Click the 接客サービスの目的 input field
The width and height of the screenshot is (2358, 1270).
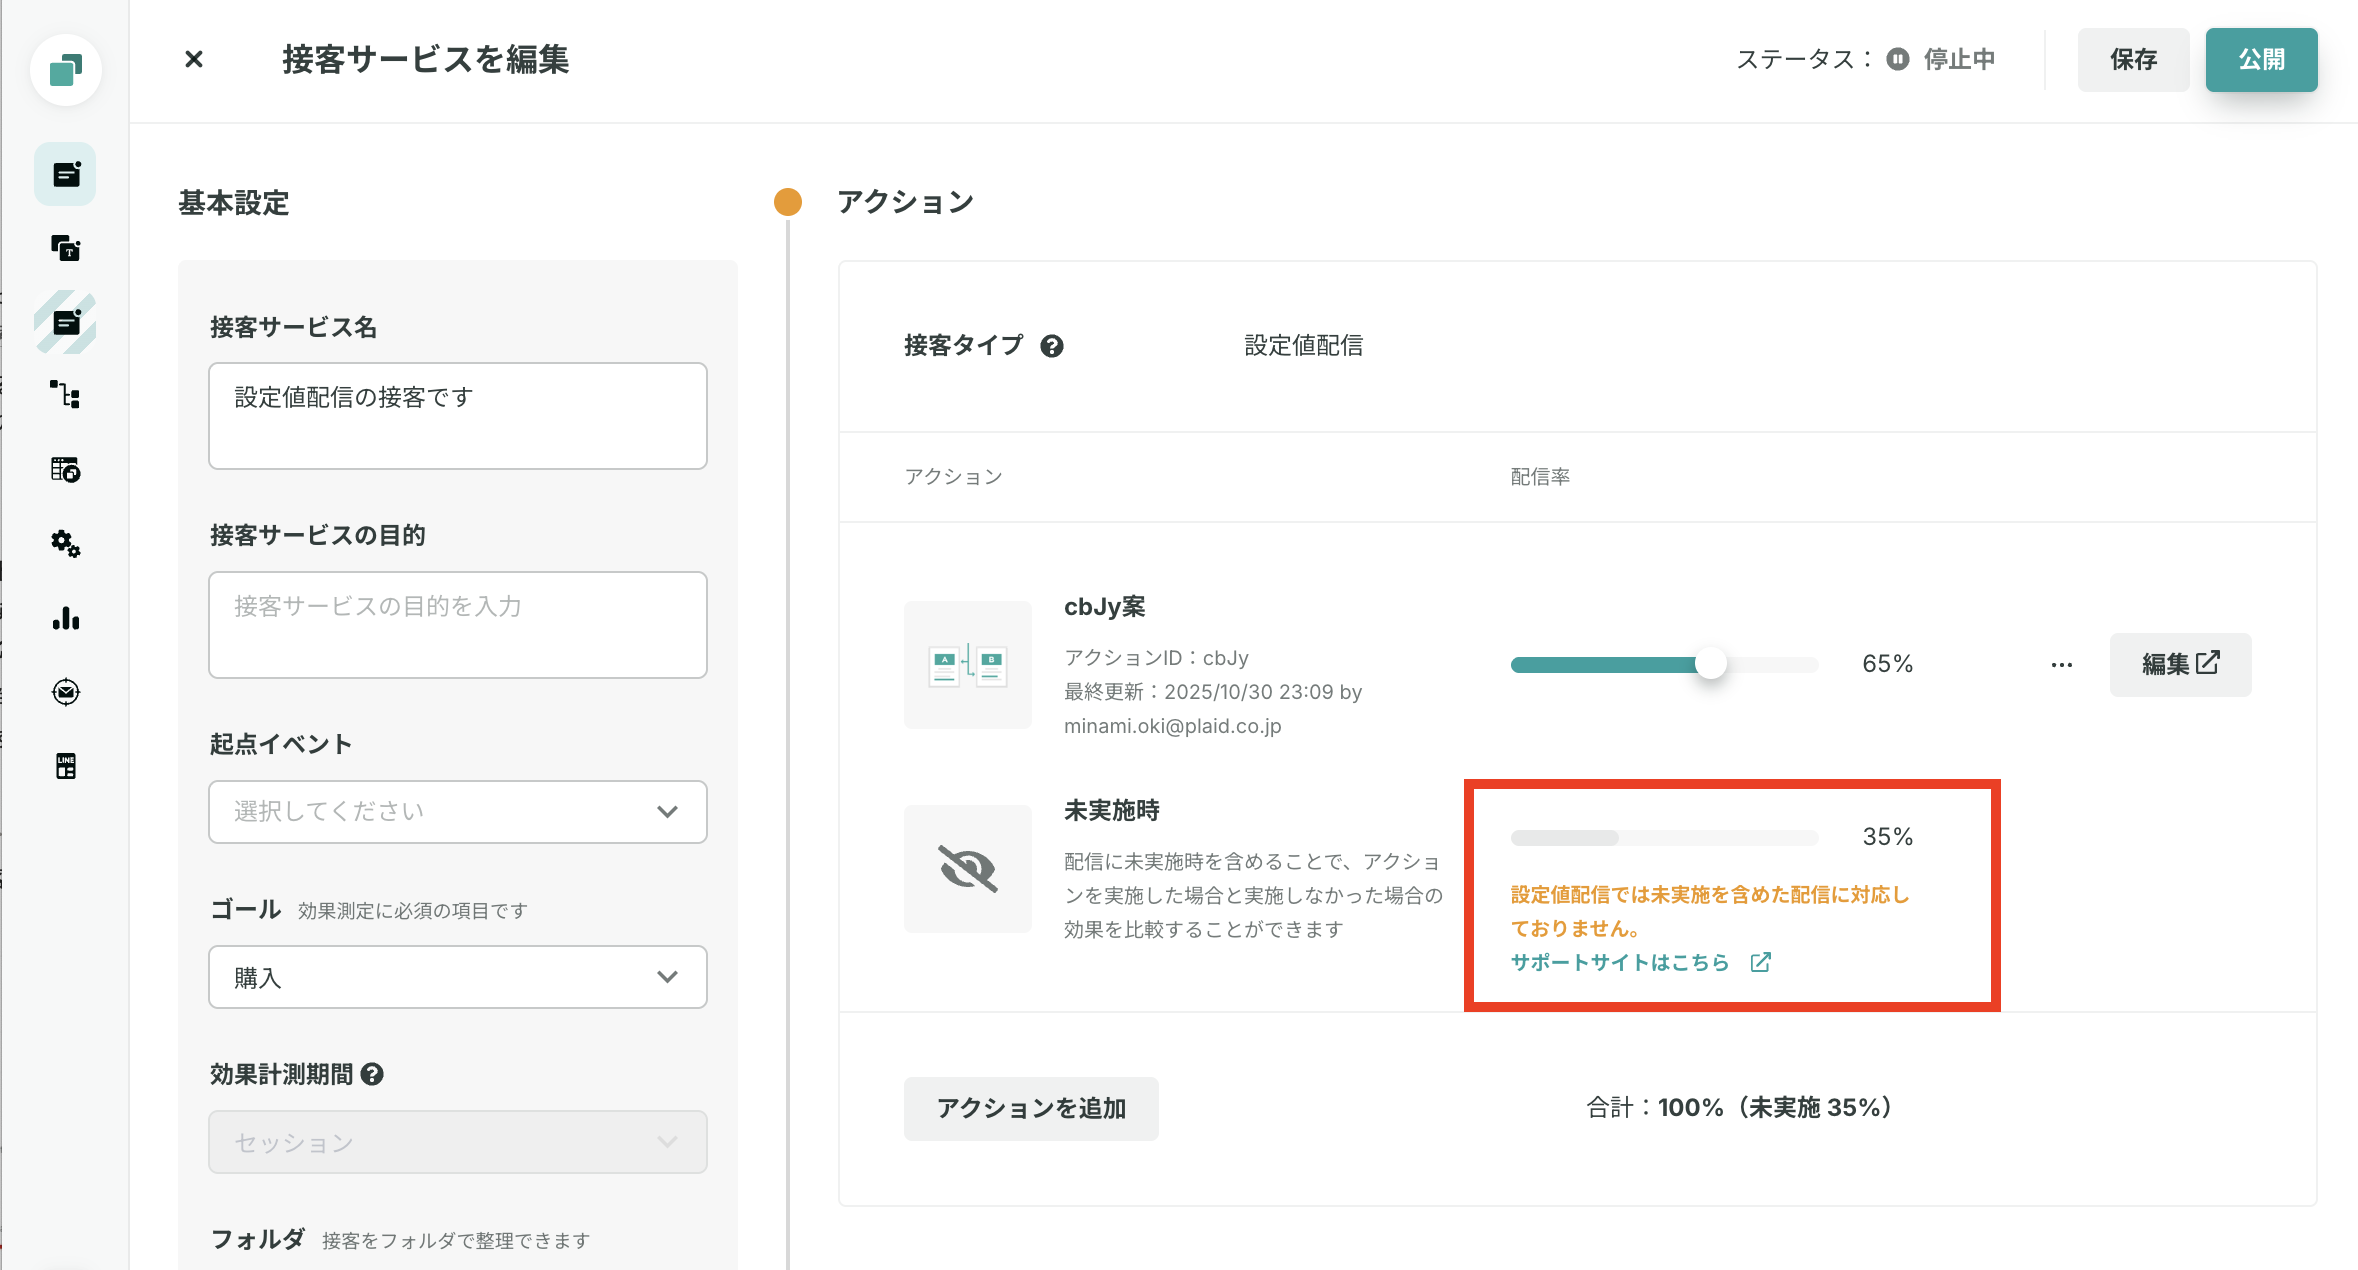457,624
